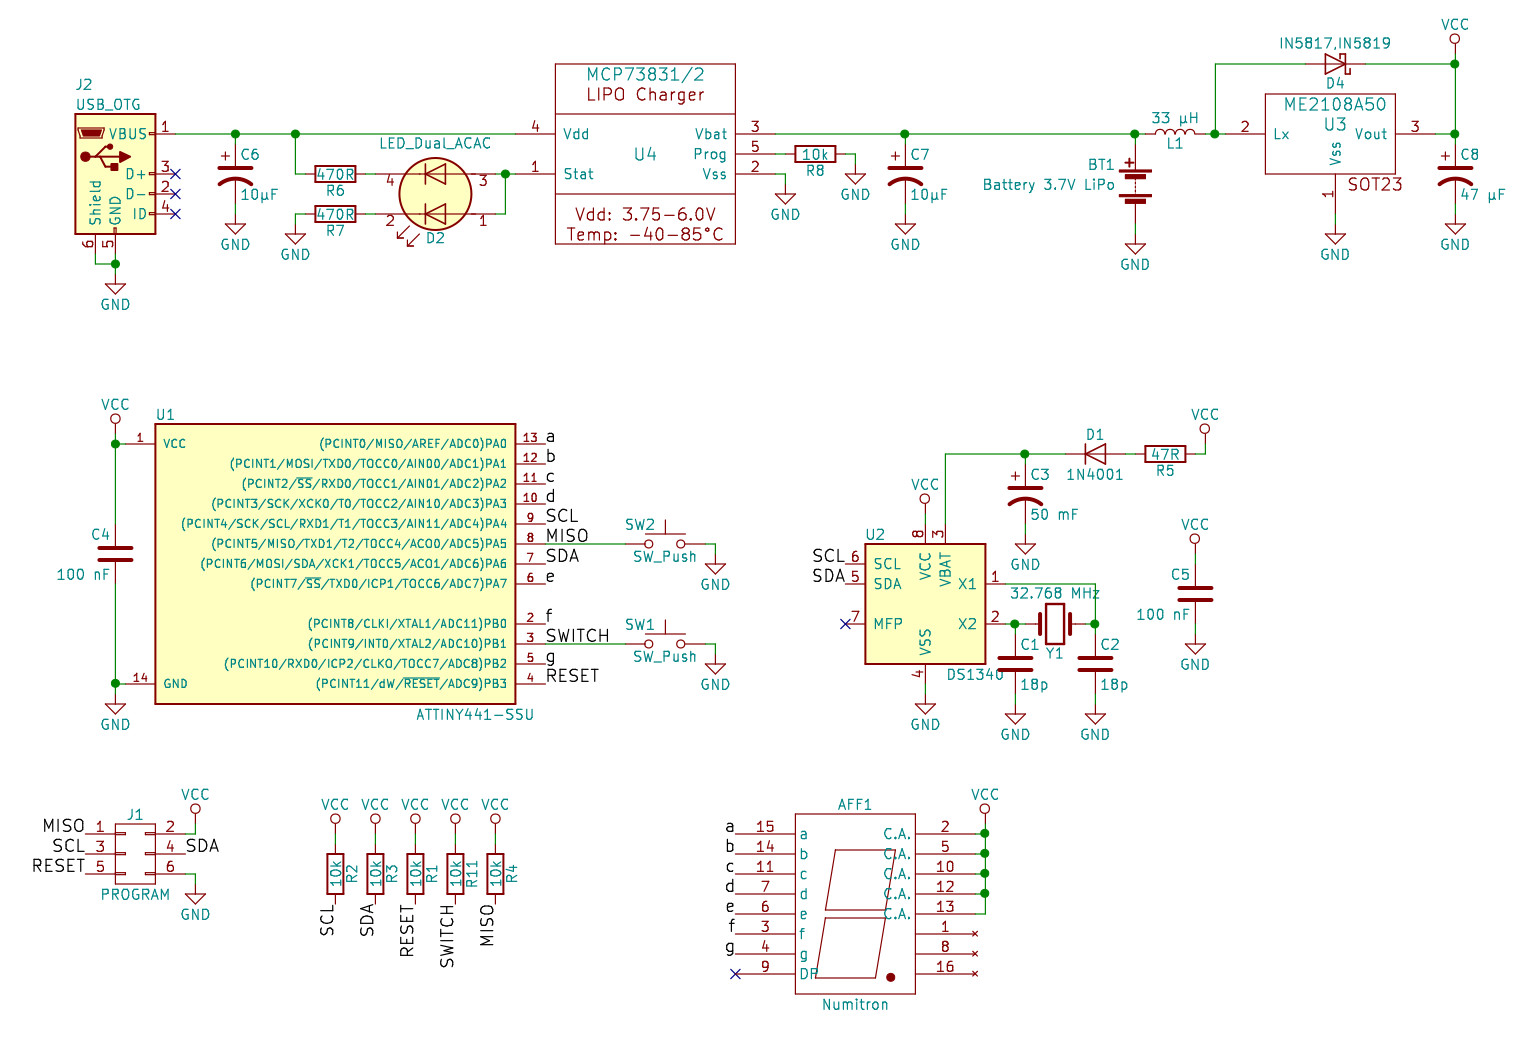Toggle push switch SW1
The image size is (1538, 1040).
click(x=664, y=638)
